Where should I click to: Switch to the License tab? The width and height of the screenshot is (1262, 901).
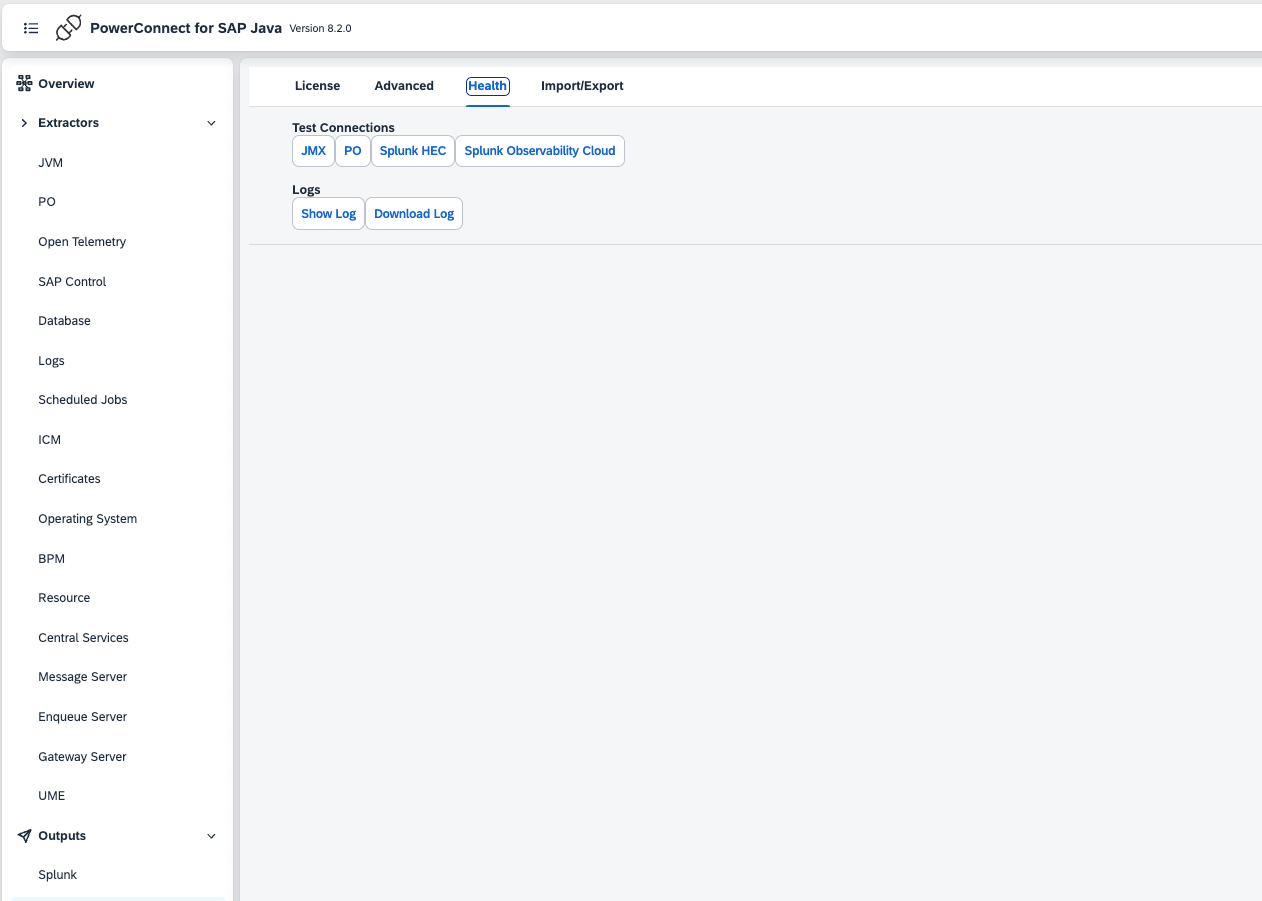(x=317, y=86)
